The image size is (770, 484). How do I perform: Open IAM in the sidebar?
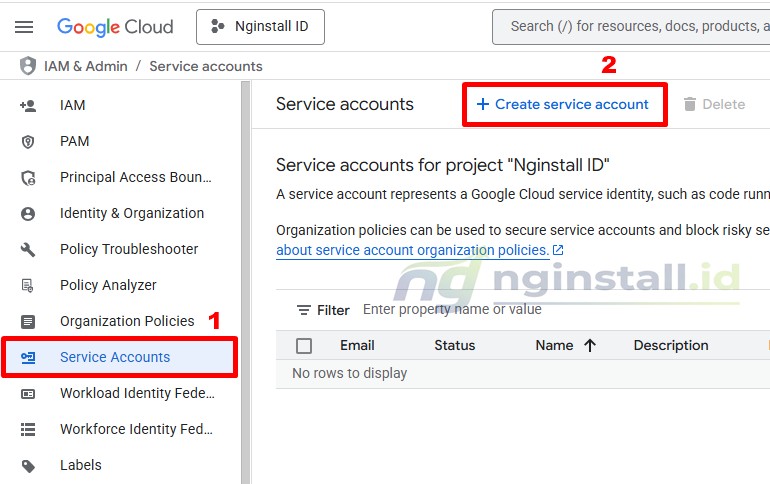point(73,105)
